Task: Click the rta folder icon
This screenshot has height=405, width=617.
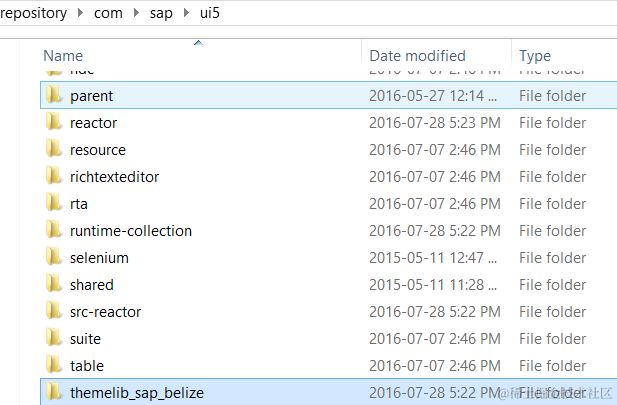Action: (x=54, y=203)
